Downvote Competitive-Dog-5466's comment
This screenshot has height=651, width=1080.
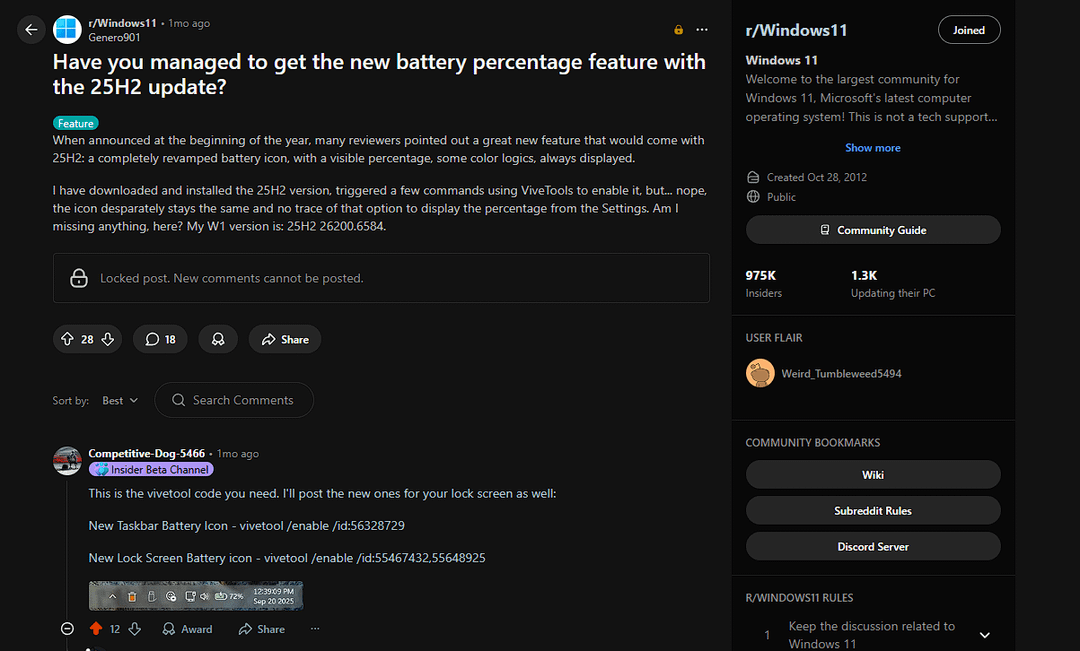tap(135, 629)
